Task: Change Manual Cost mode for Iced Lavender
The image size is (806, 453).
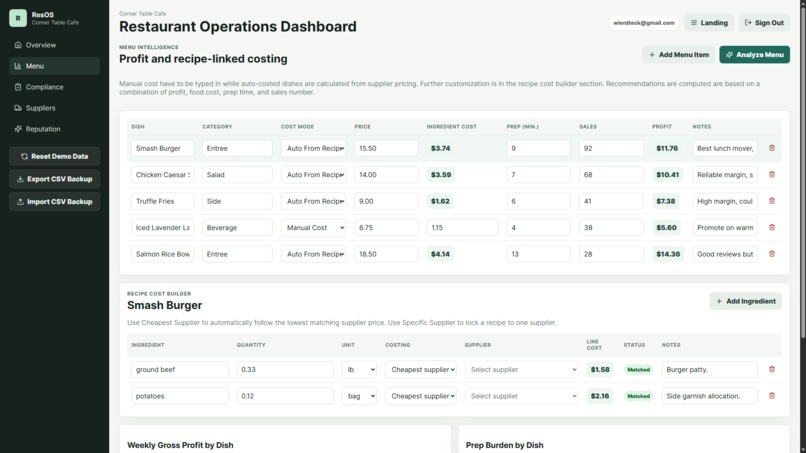Action: pyautogui.click(x=313, y=227)
